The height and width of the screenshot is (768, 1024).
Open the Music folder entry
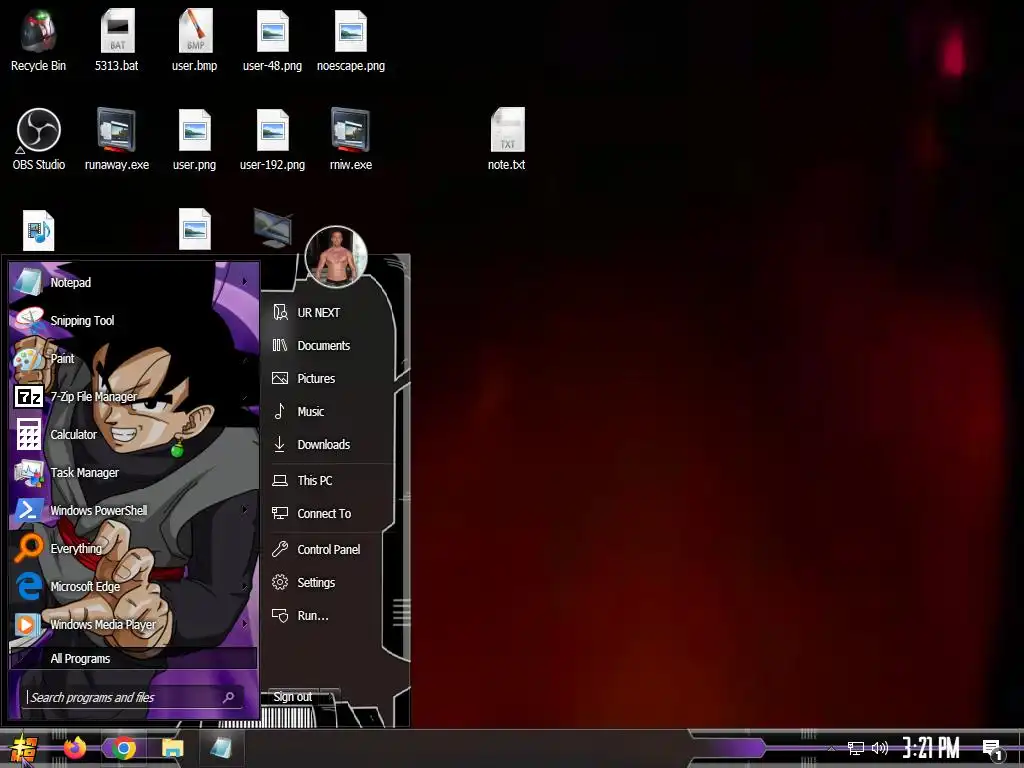330,411
